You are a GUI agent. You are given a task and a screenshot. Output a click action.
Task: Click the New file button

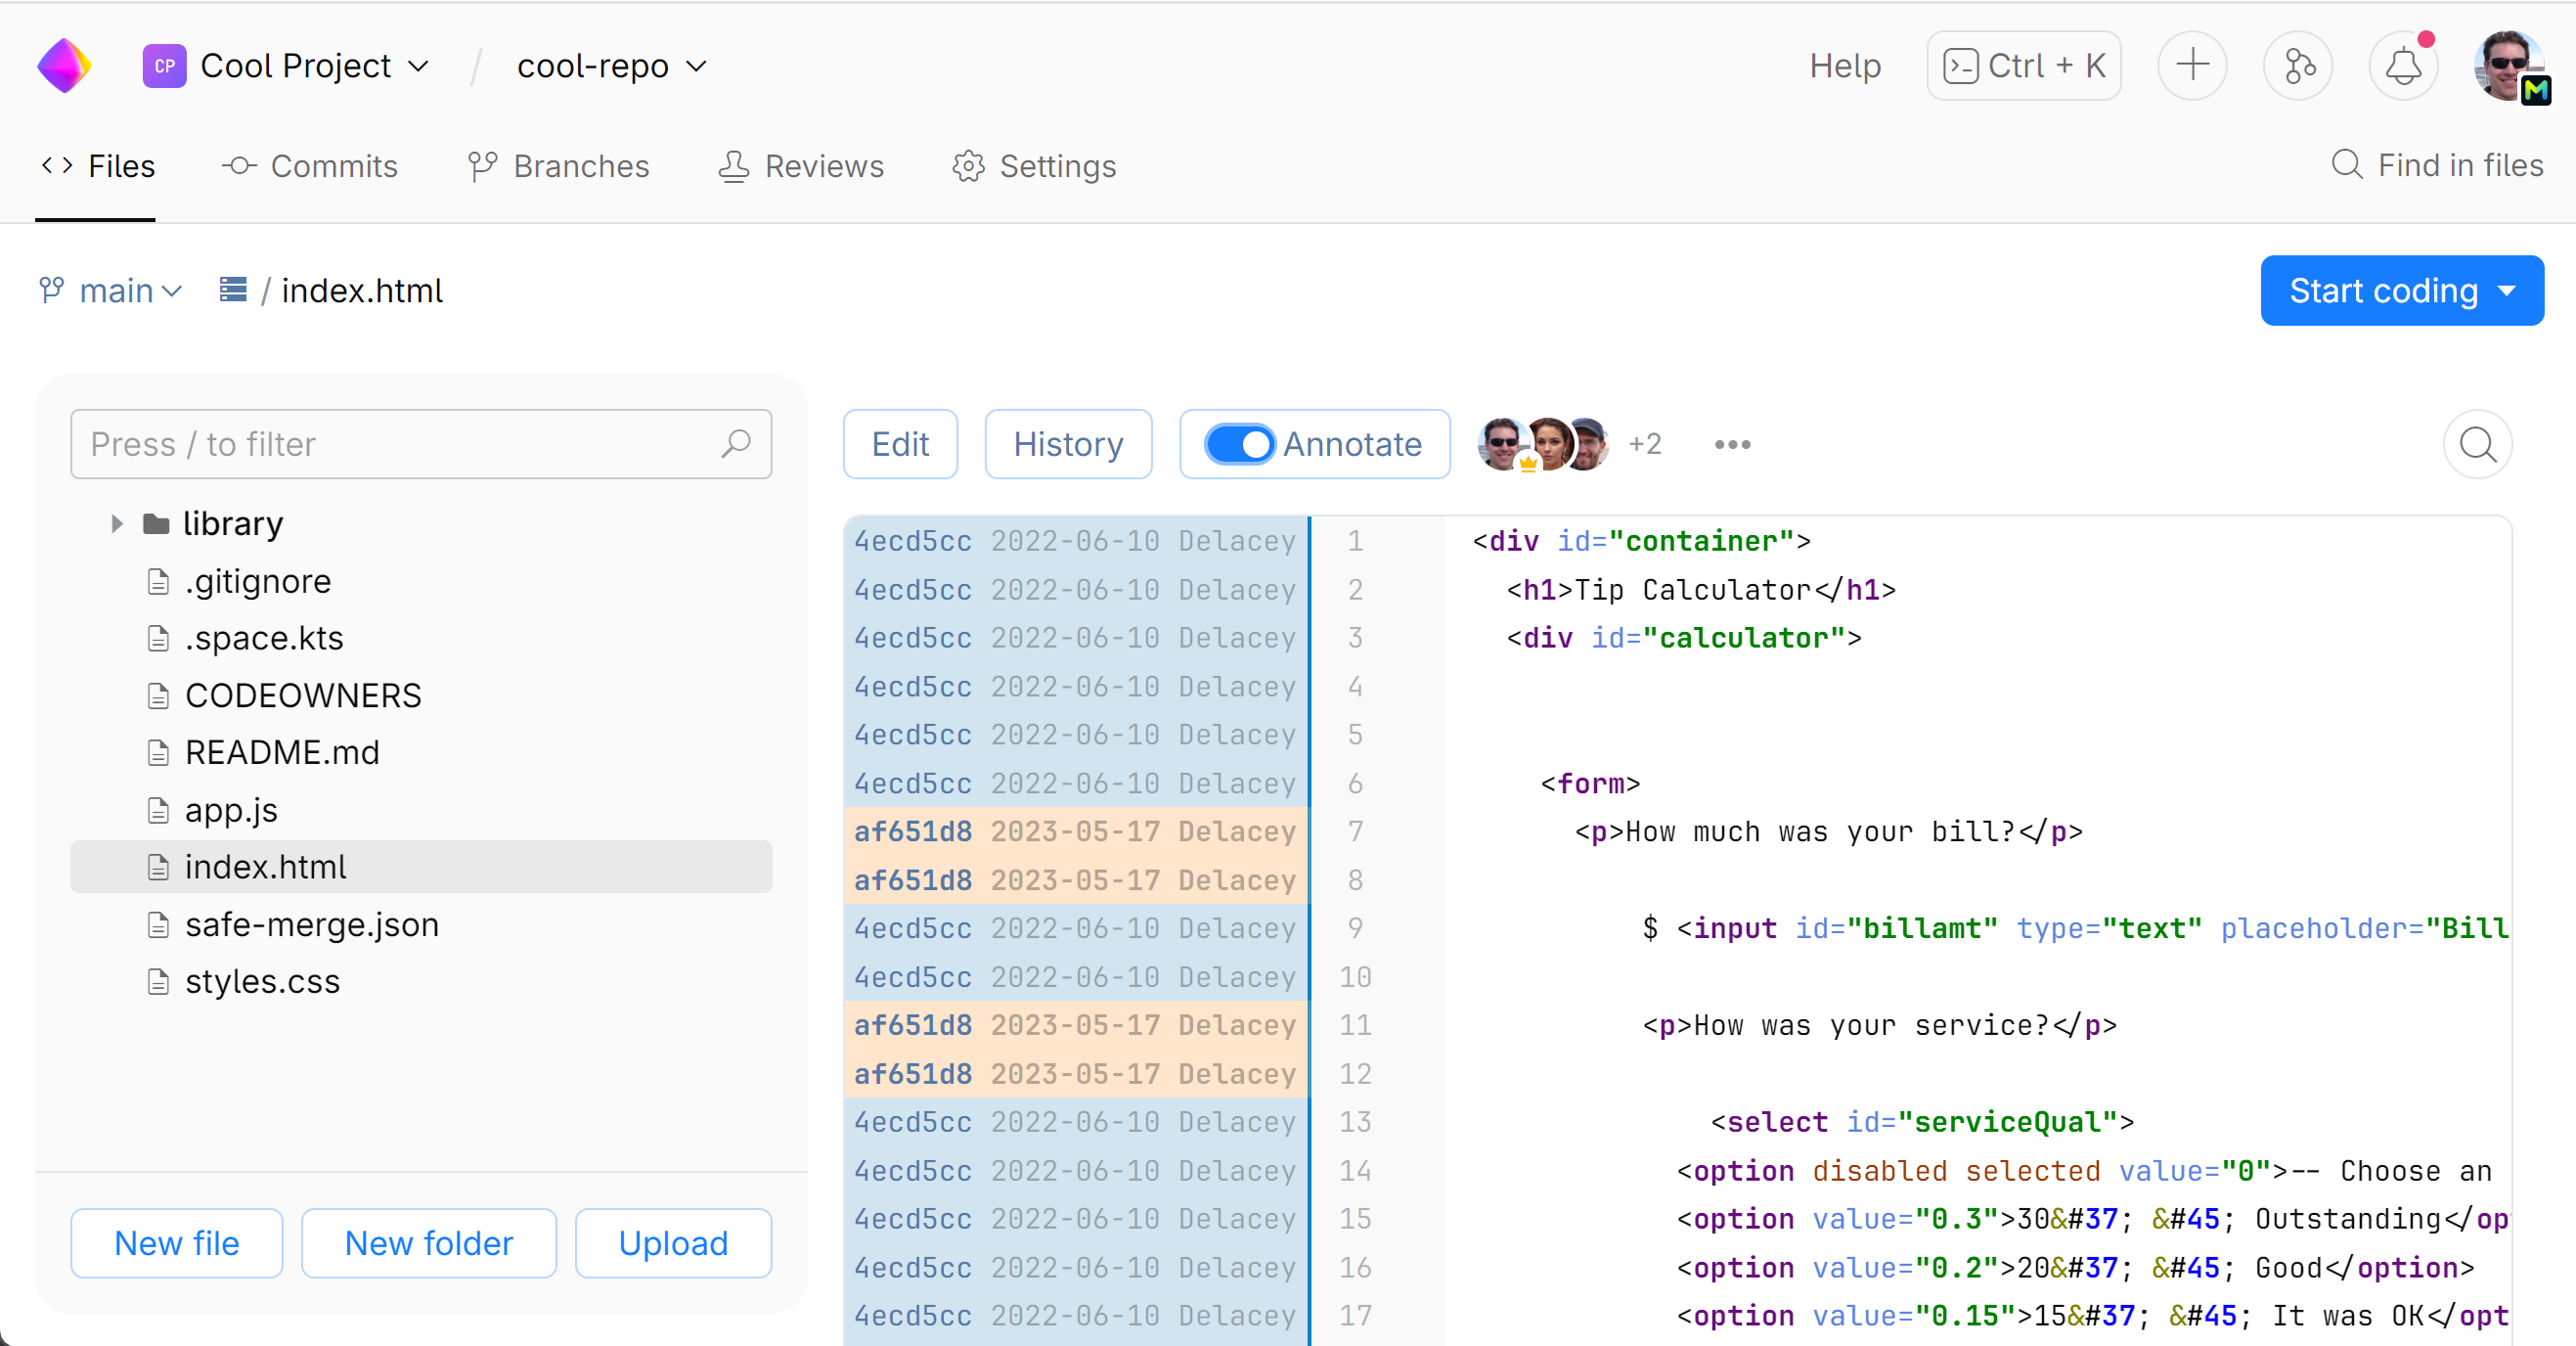177,1243
